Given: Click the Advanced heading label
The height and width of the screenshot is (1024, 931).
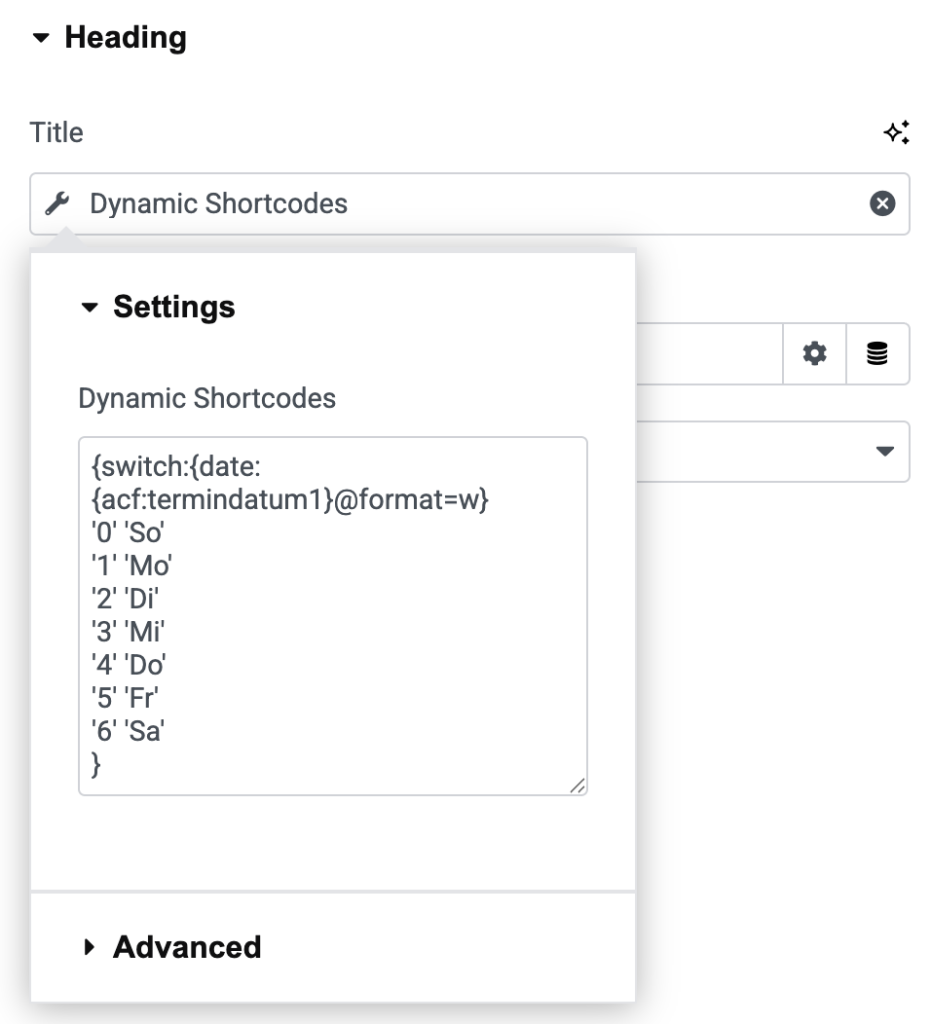Looking at the screenshot, I should click(187, 947).
